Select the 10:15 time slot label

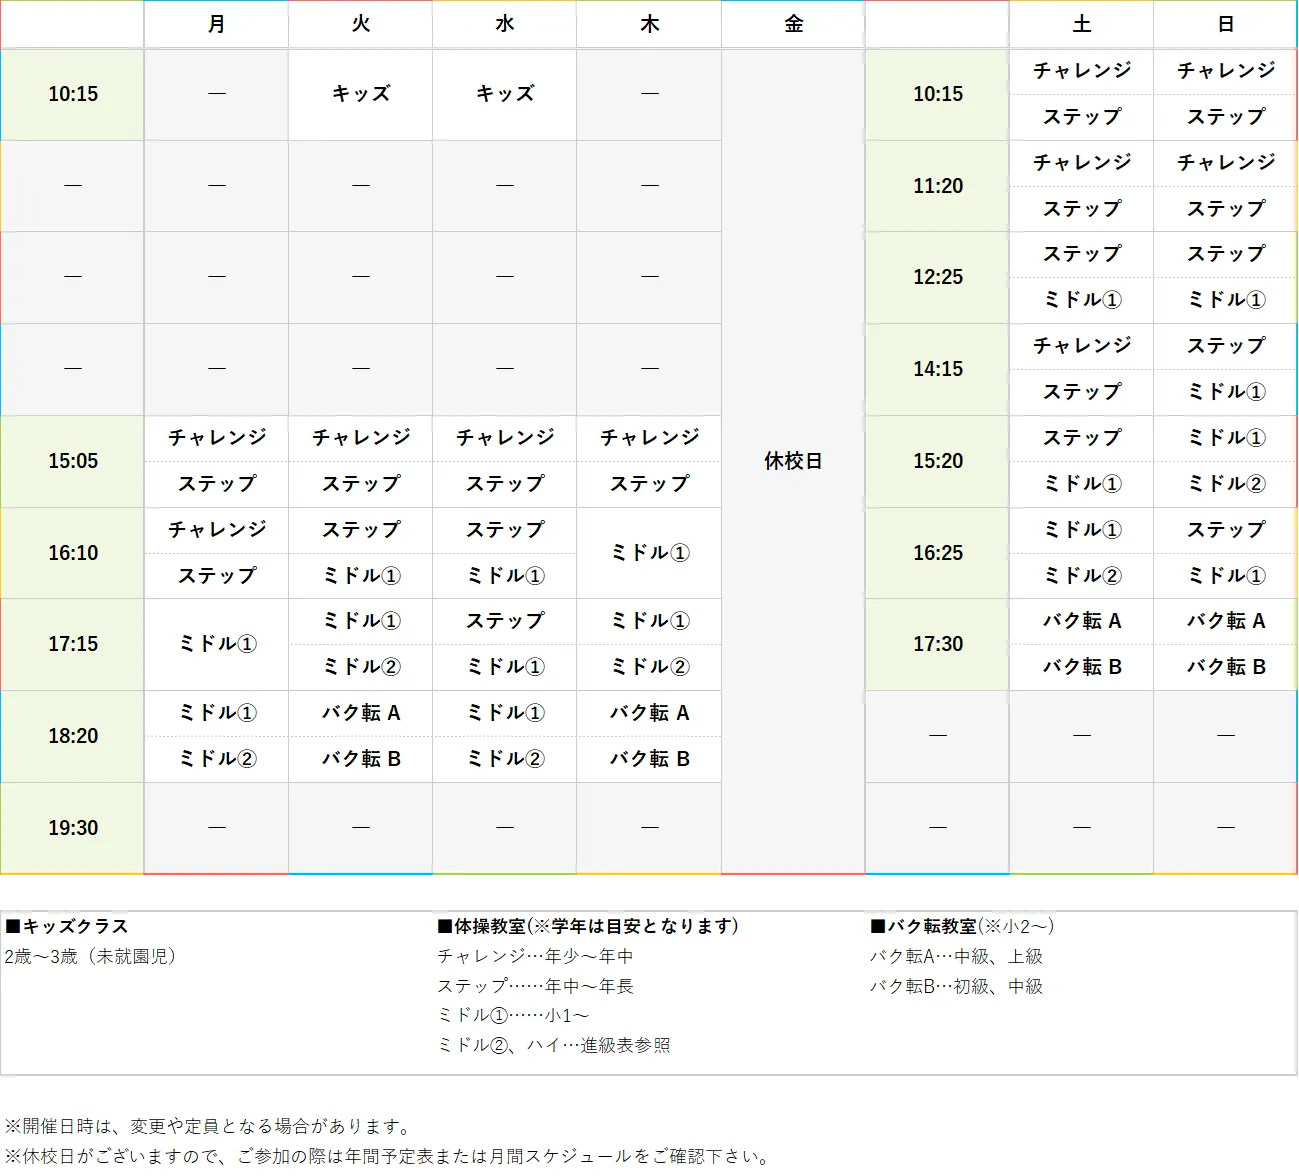point(72,94)
